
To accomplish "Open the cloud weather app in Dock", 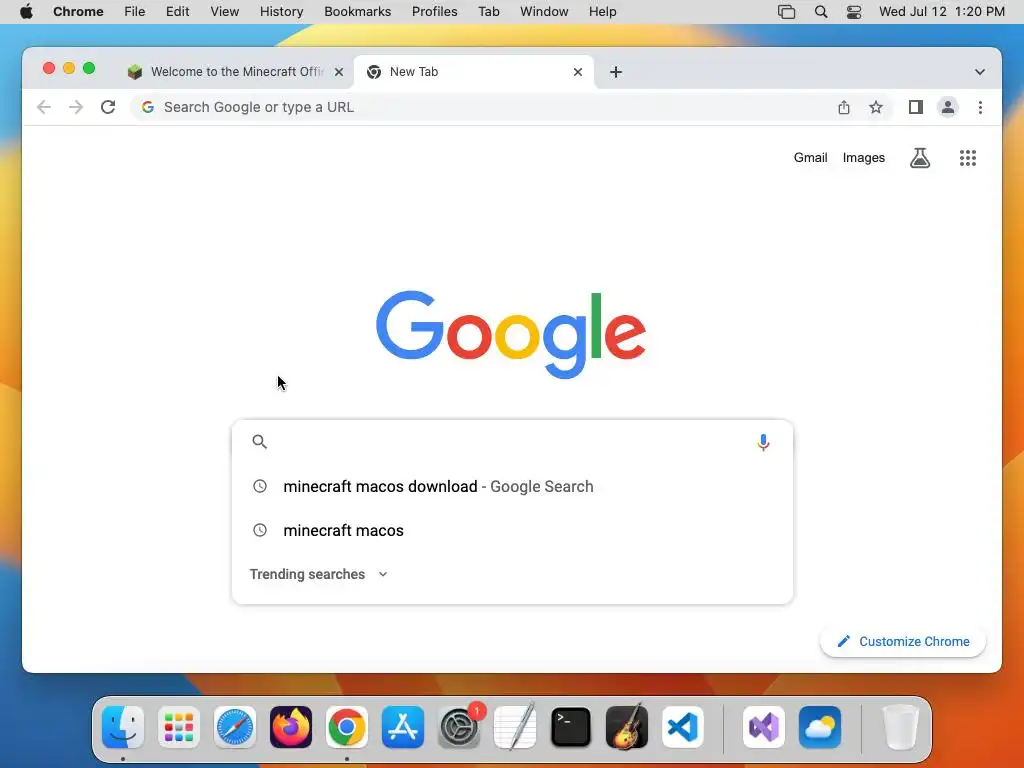I will click(x=820, y=727).
